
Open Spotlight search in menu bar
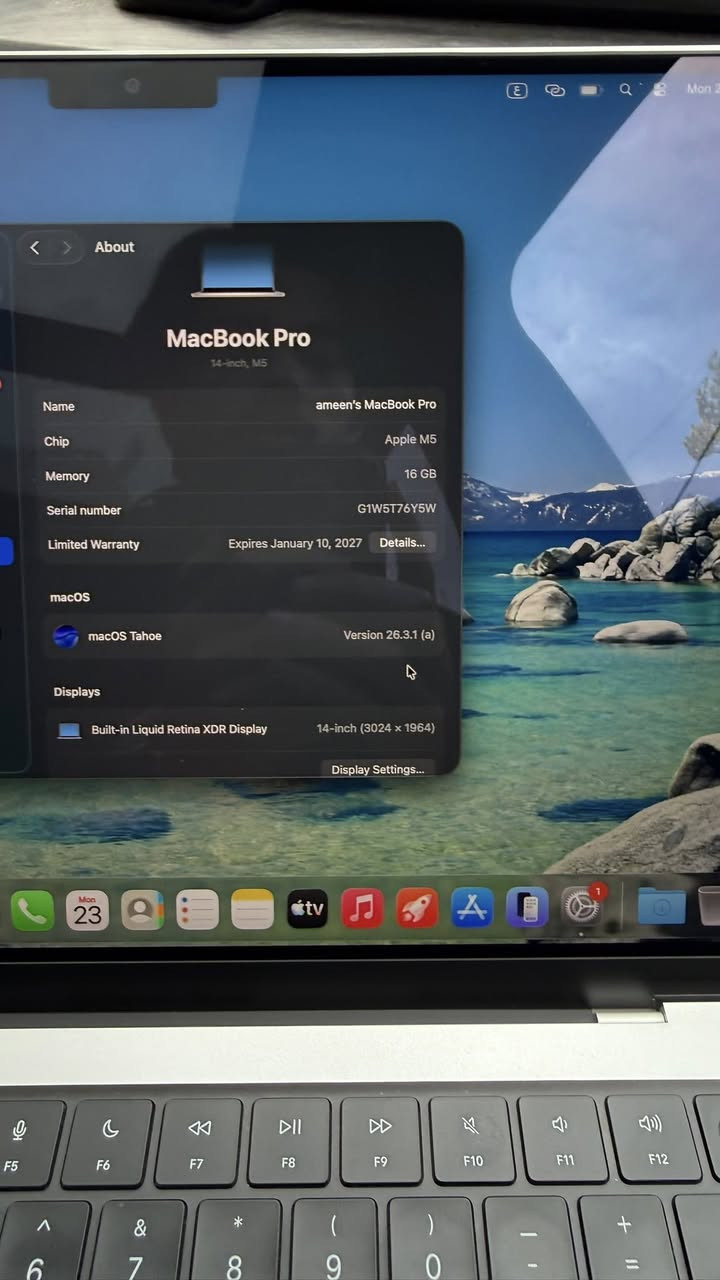pyautogui.click(x=626, y=89)
